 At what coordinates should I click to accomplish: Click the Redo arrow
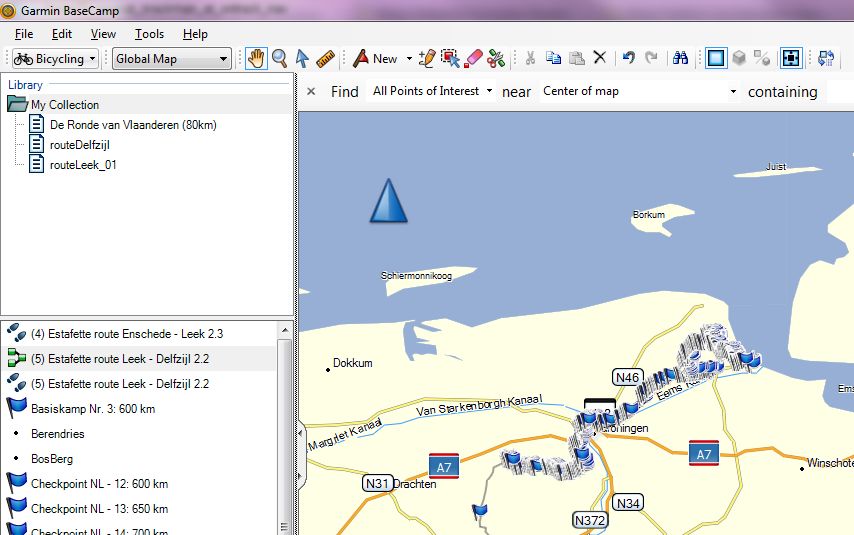[651, 57]
